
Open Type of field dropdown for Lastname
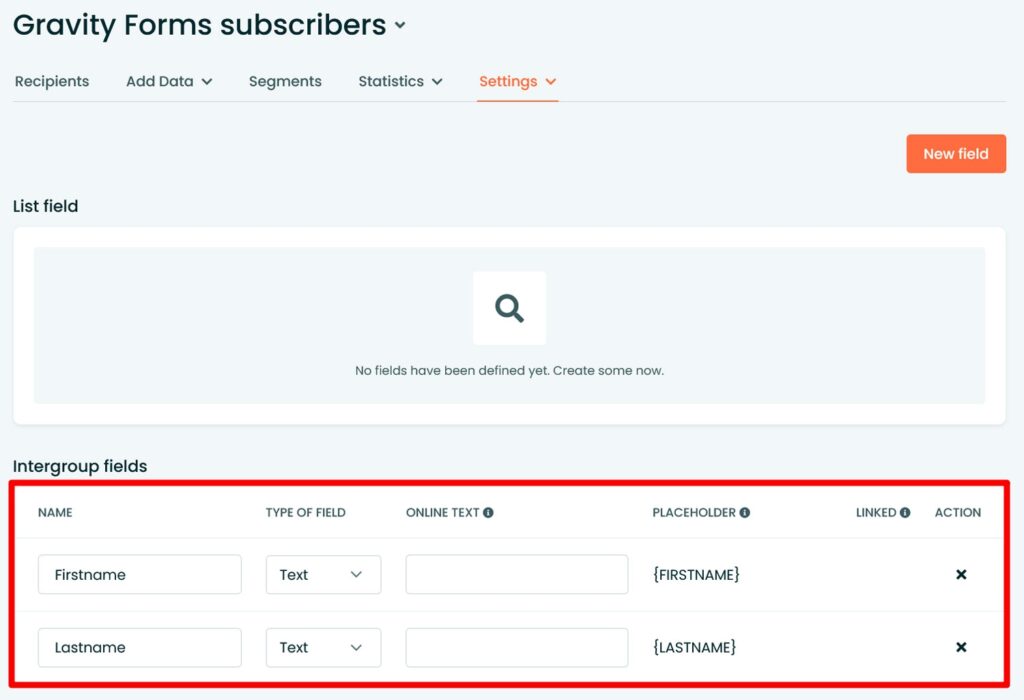click(x=322, y=647)
